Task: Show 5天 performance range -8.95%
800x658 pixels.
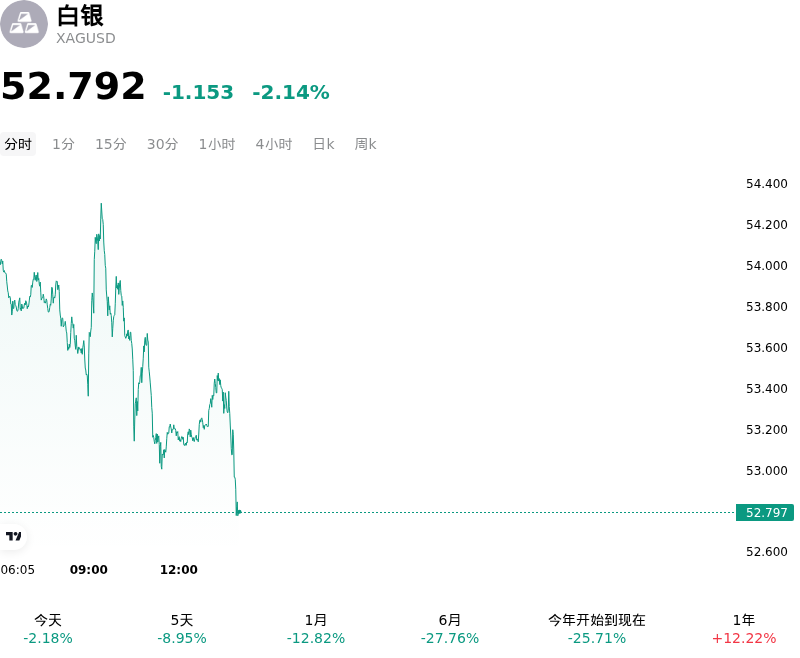Action: point(182,629)
